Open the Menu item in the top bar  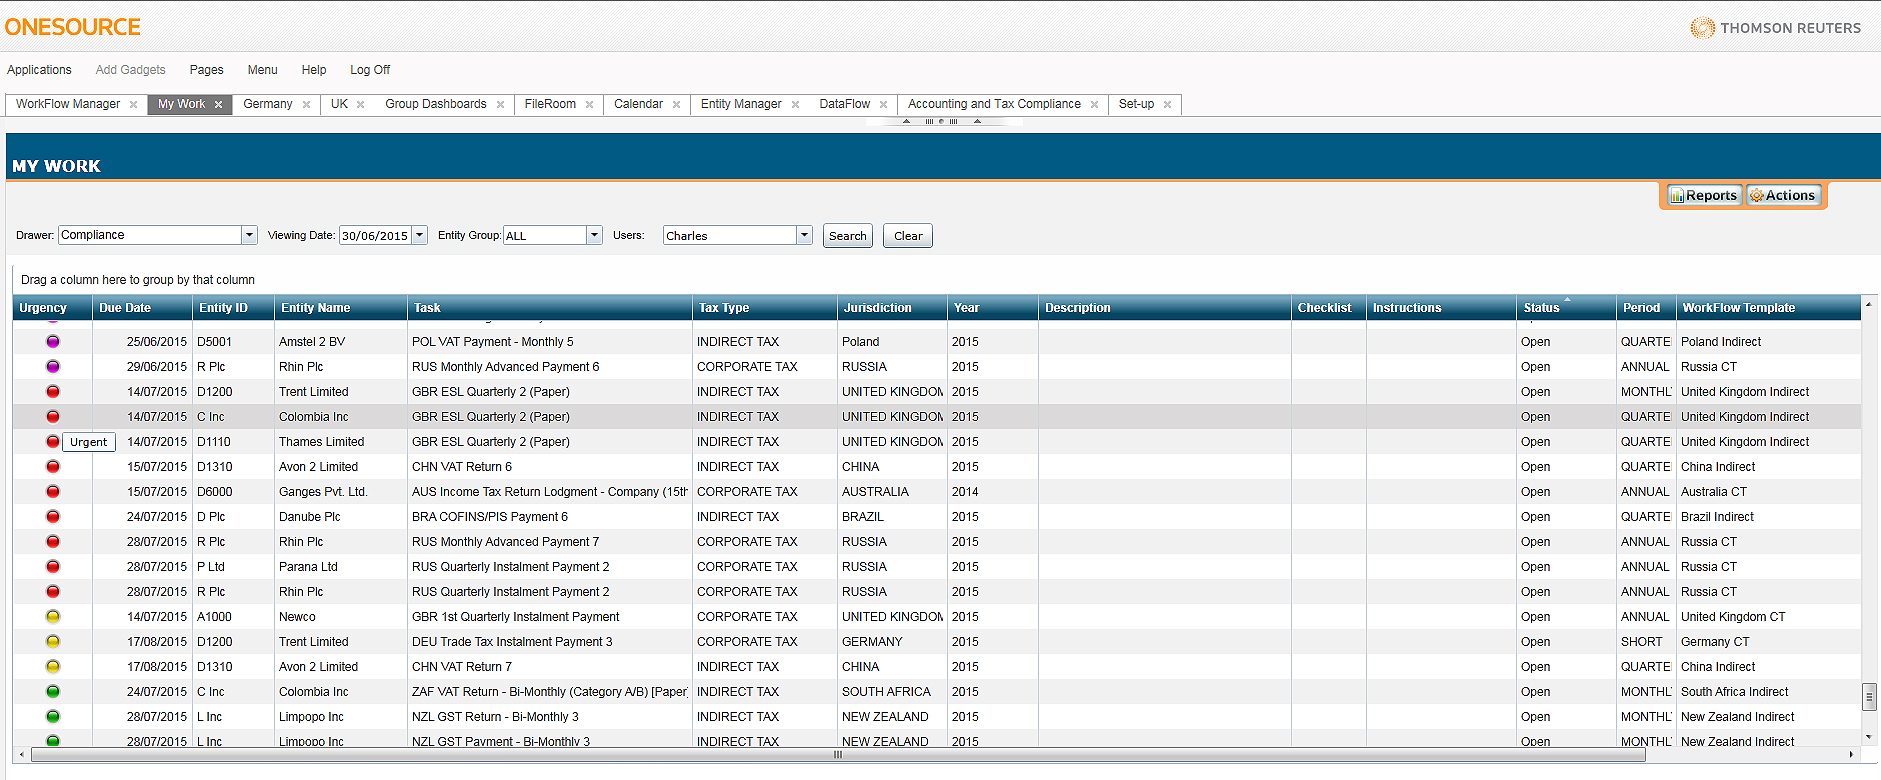262,70
